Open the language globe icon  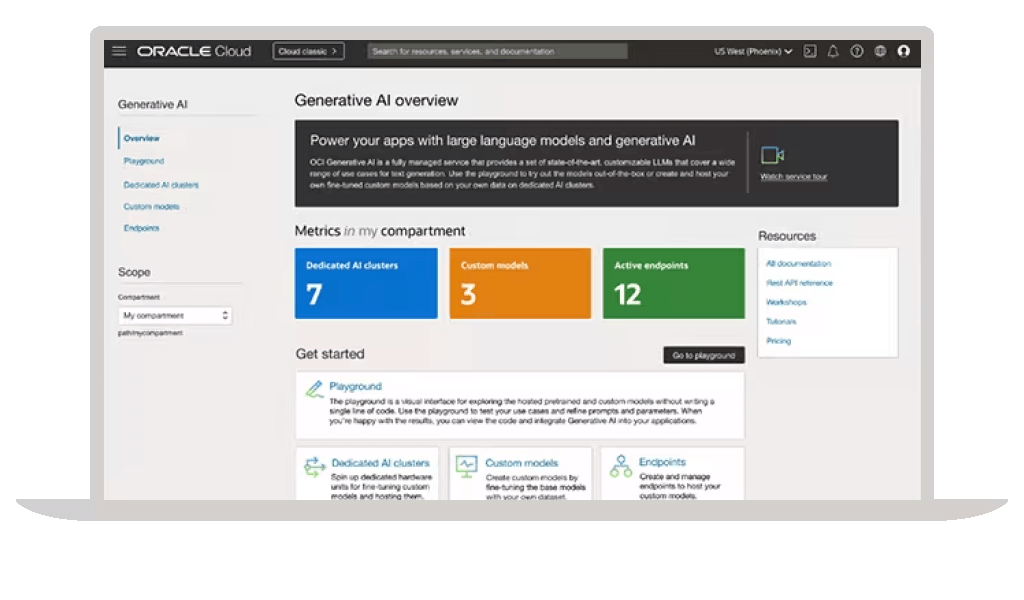pyautogui.click(x=880, y=51)
